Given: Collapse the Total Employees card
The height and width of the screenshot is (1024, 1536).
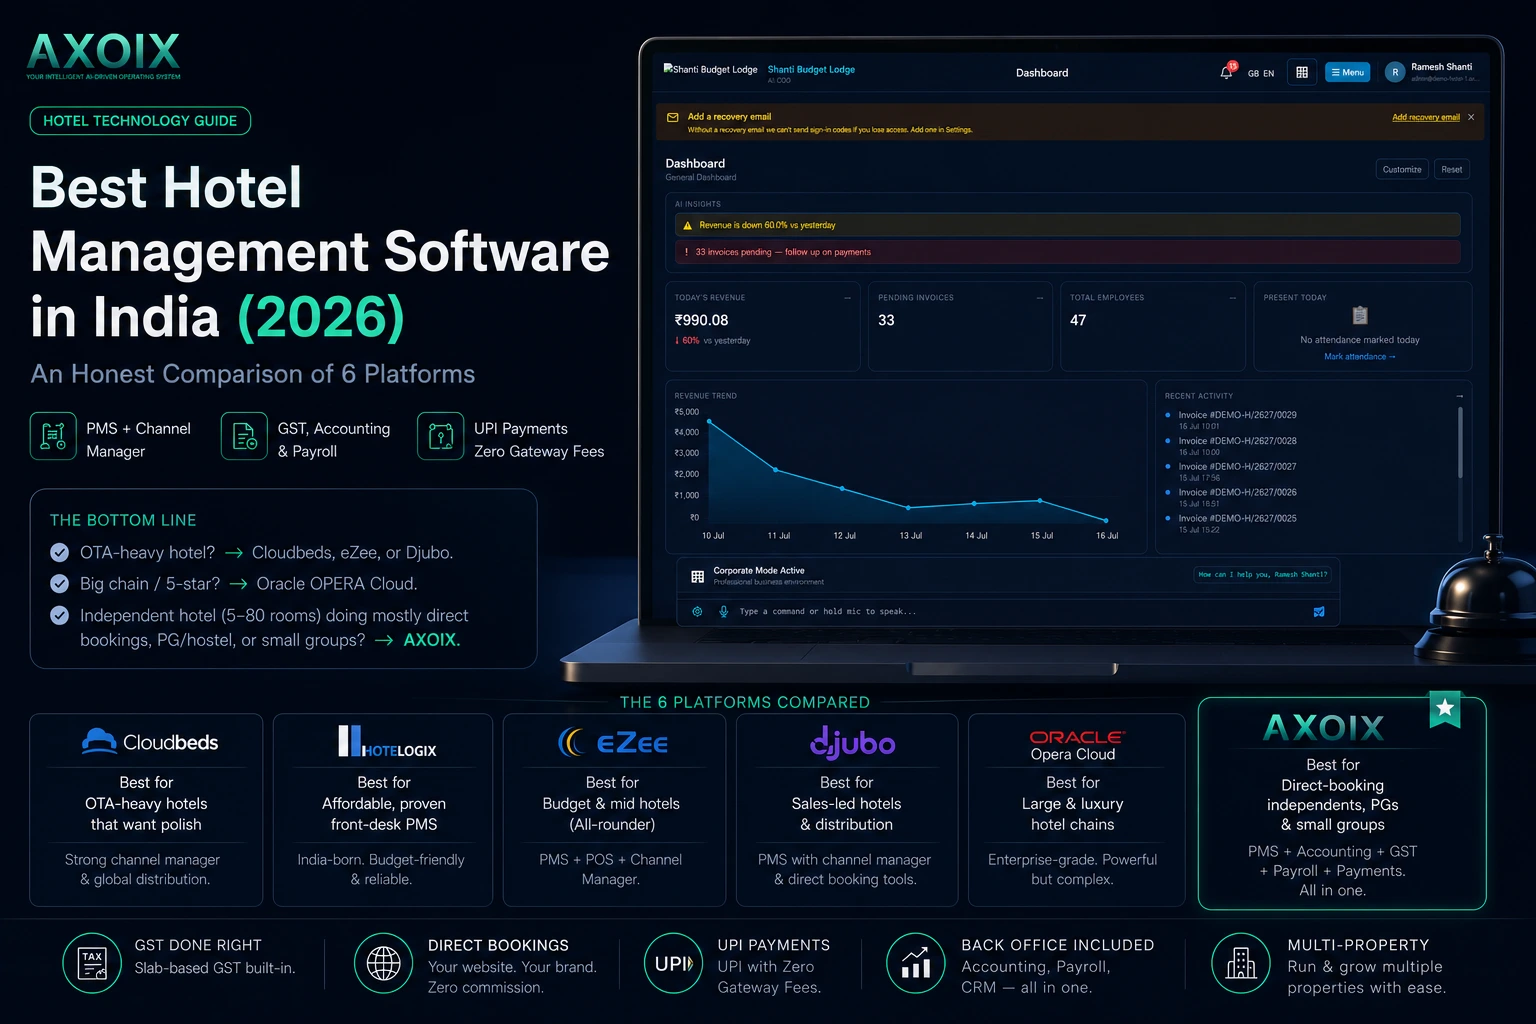Looking at the screenshot, I should click(x=1232, y=298).
